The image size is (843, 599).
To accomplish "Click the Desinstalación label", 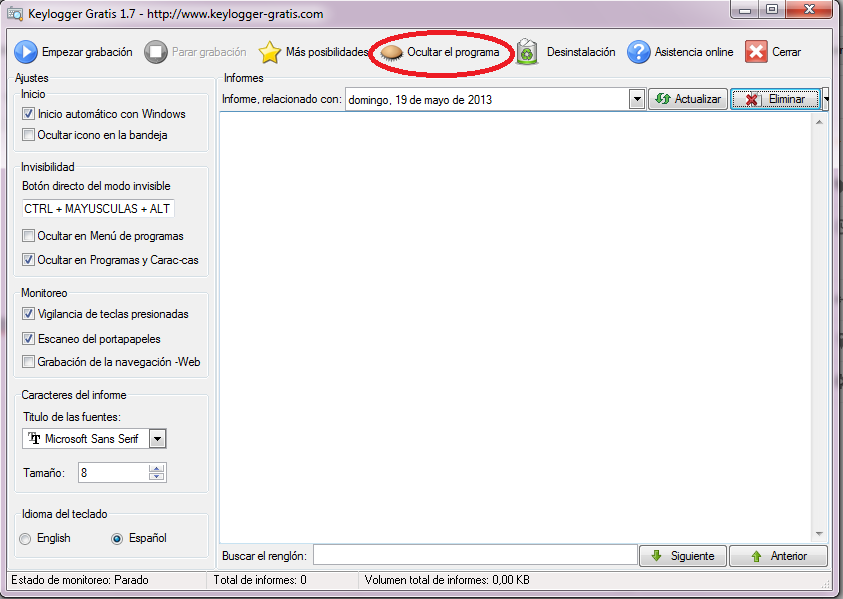I will [x=581, y=52].
